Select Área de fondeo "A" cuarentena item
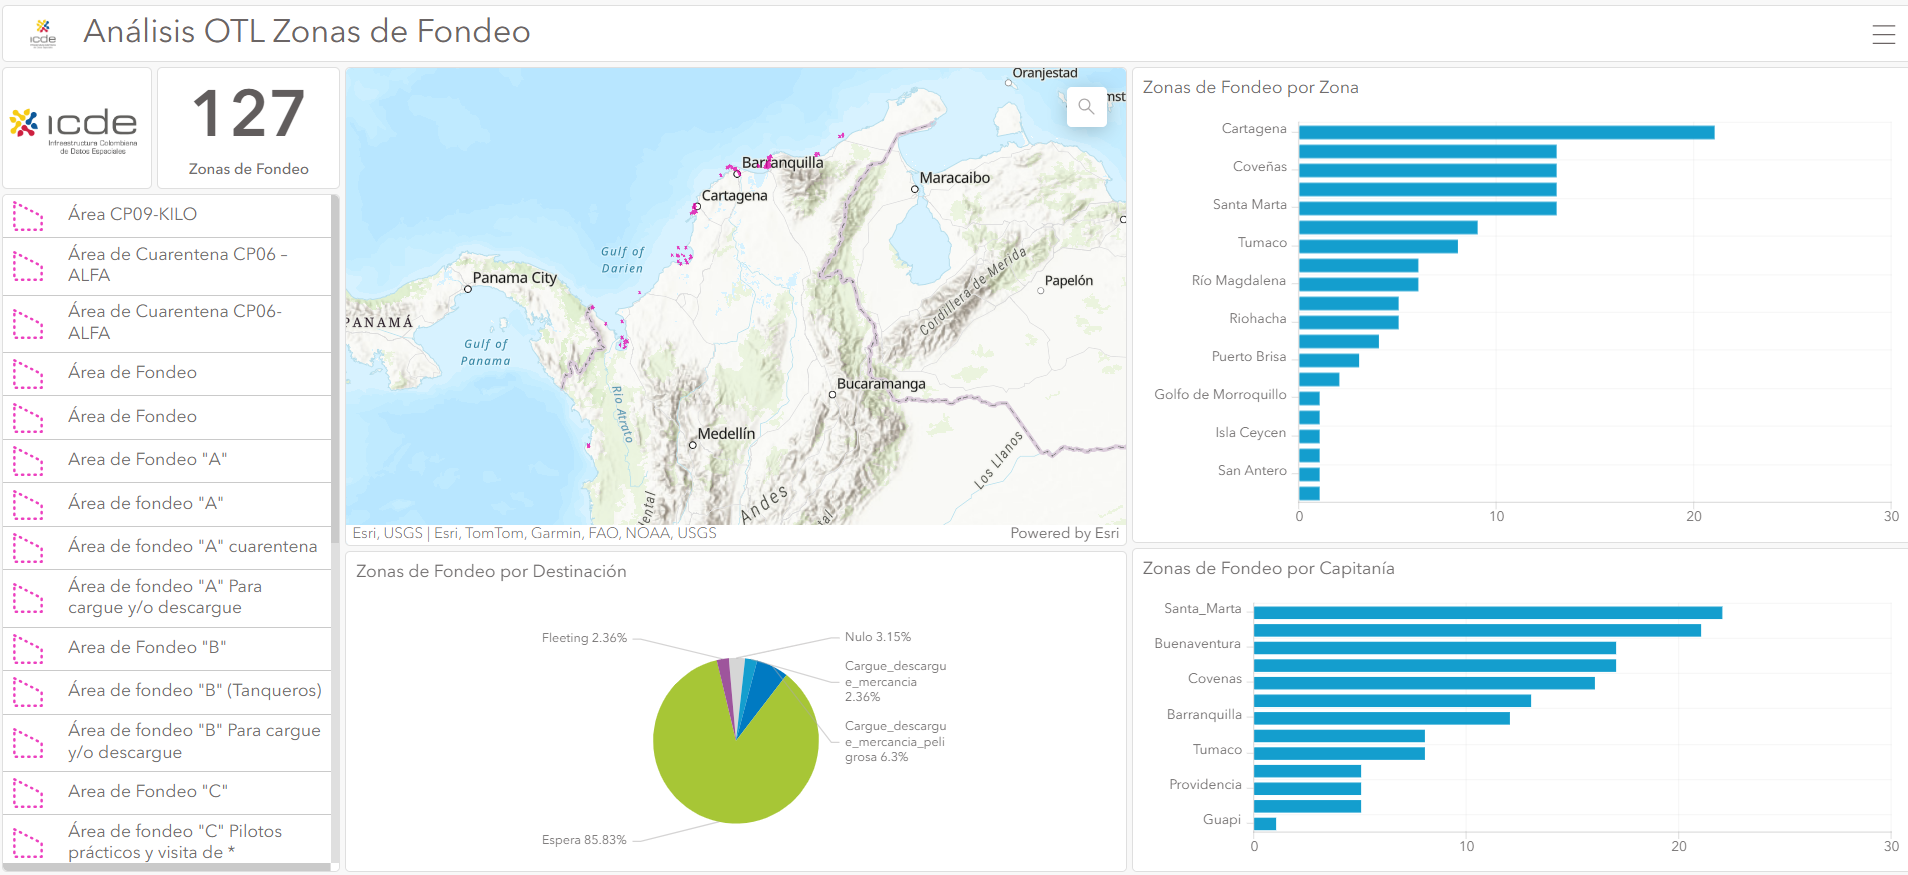Viewport: 1908px width, 875px height. [x=192, y=547]
